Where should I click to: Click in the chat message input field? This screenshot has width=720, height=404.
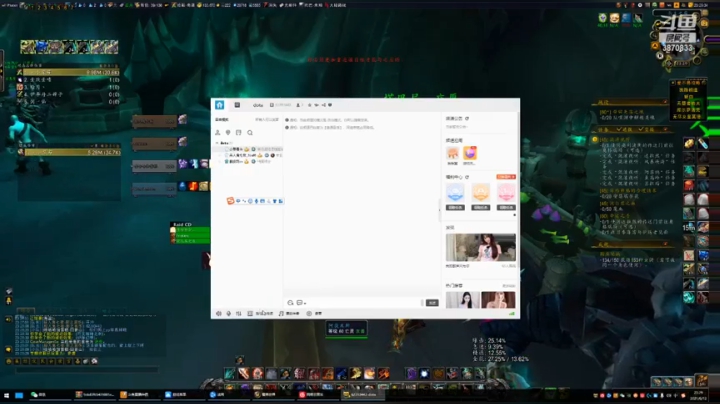click(x=363, y=303)
